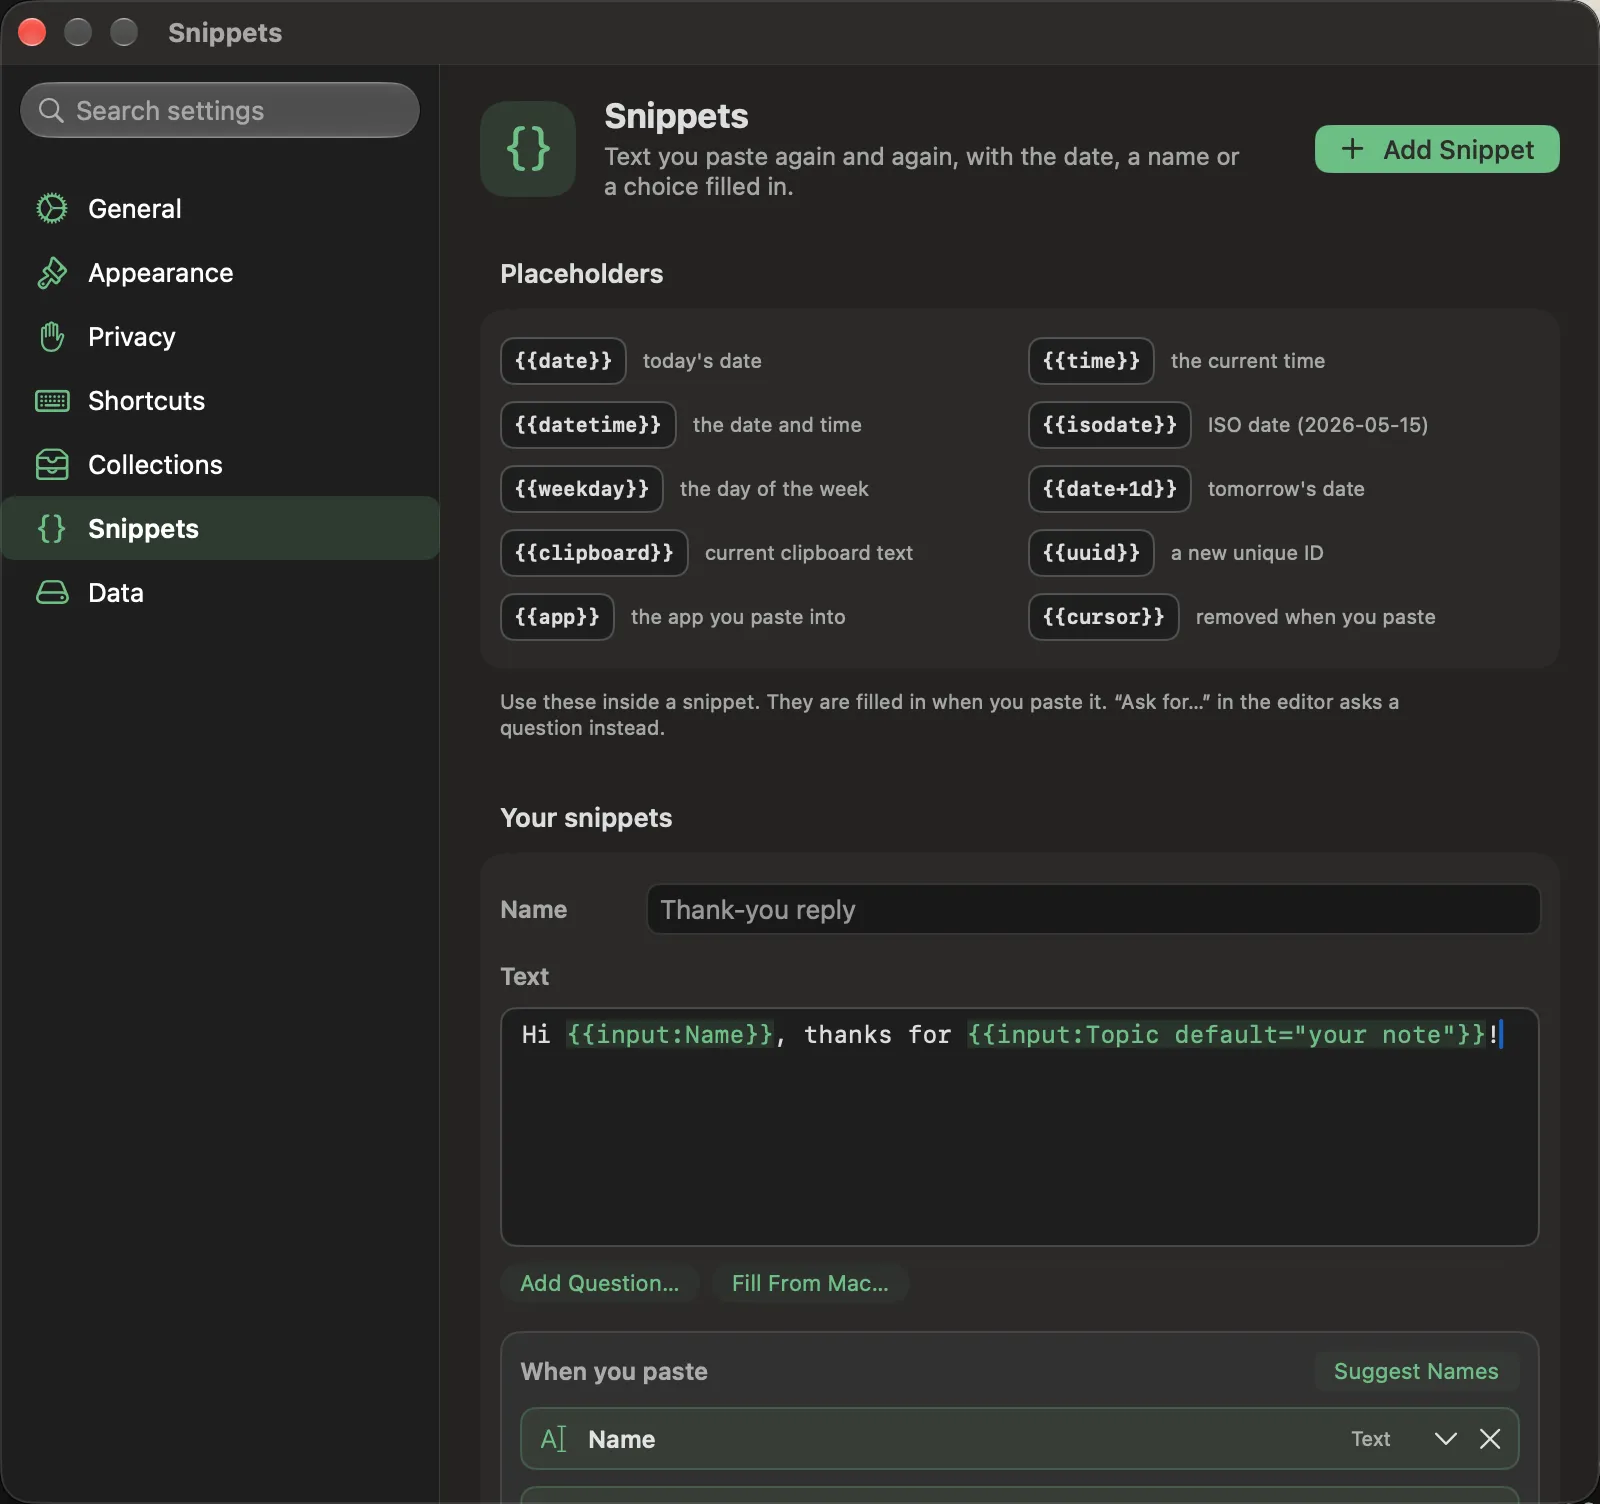Remove the Name question with X
This screenshot has width=1600, height=1504.
tap(1490, 1439)
